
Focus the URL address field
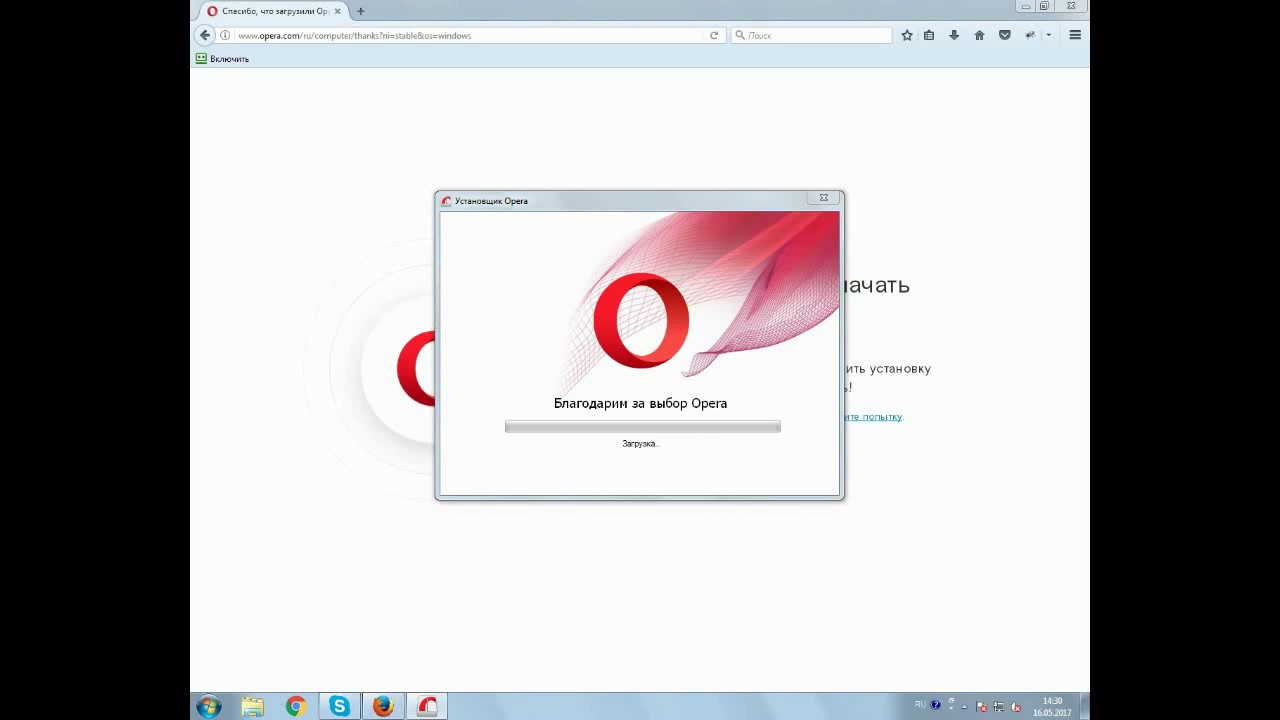tap(470, 35)
